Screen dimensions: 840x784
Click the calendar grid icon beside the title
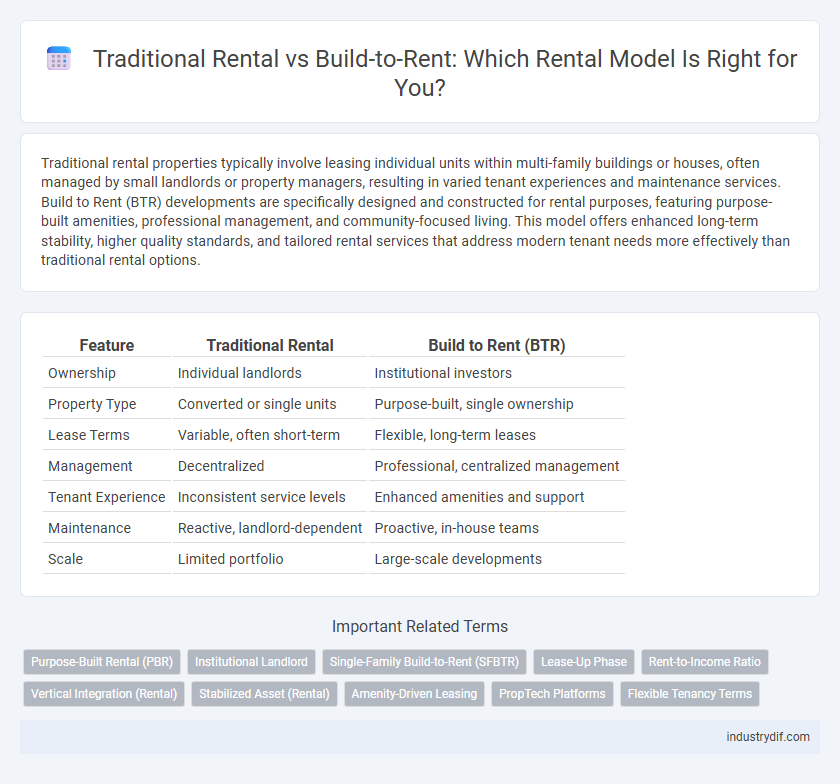point(59,58)
